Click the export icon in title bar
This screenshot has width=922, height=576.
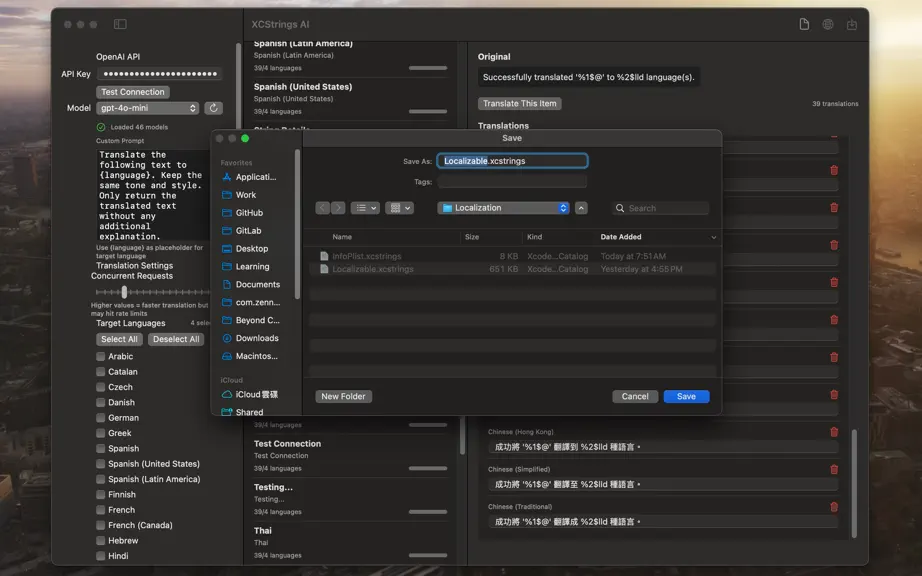(x=851, y=24)
